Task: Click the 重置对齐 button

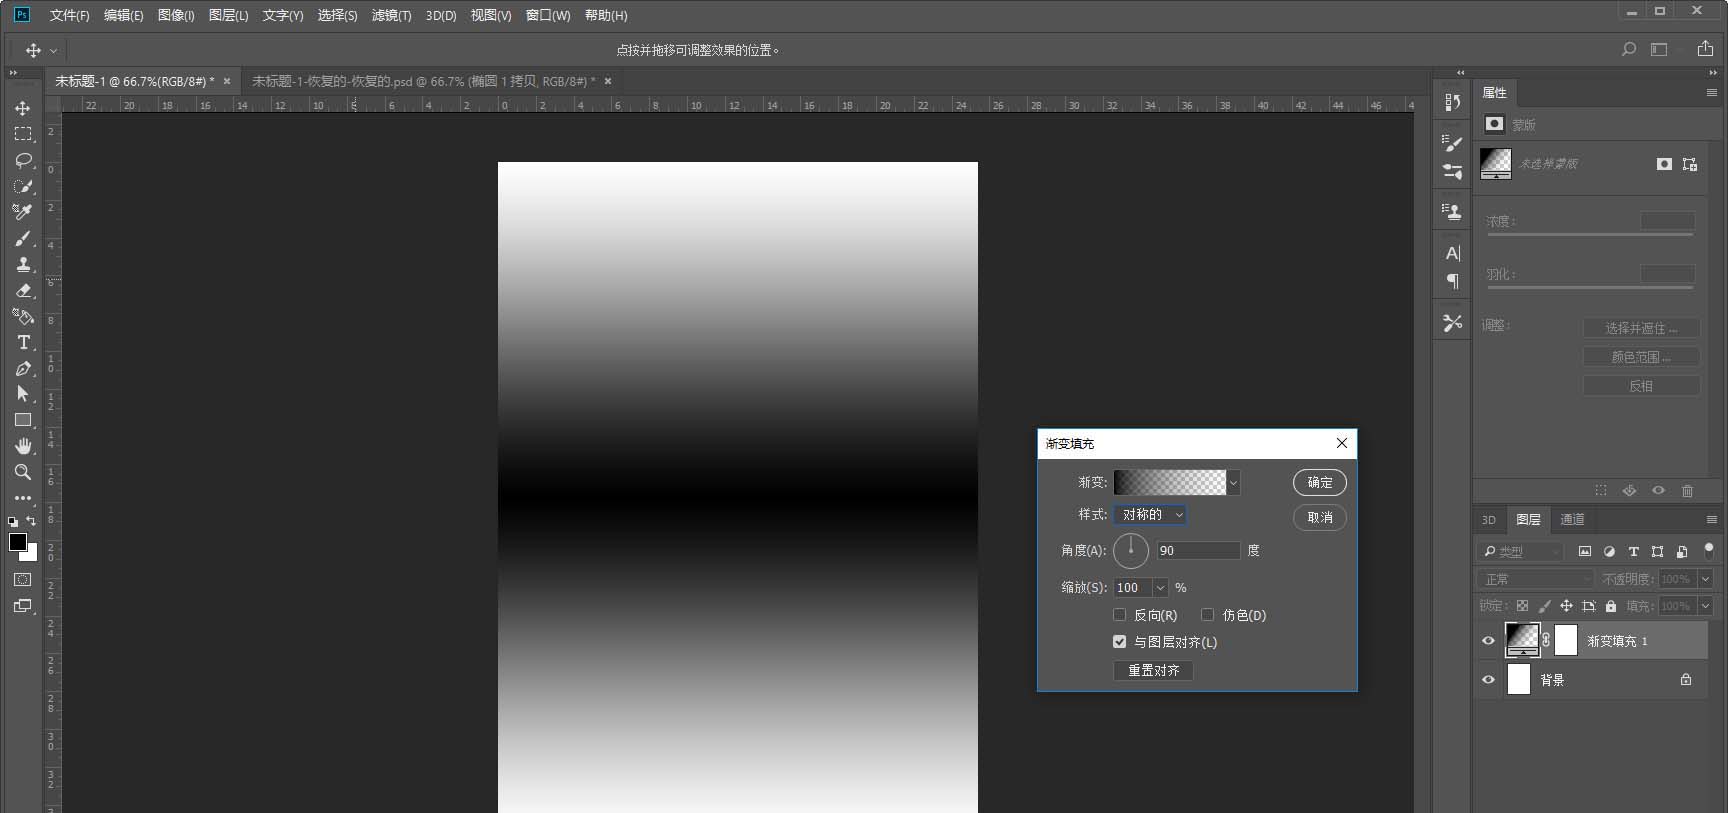Action: pos(1154,671)
